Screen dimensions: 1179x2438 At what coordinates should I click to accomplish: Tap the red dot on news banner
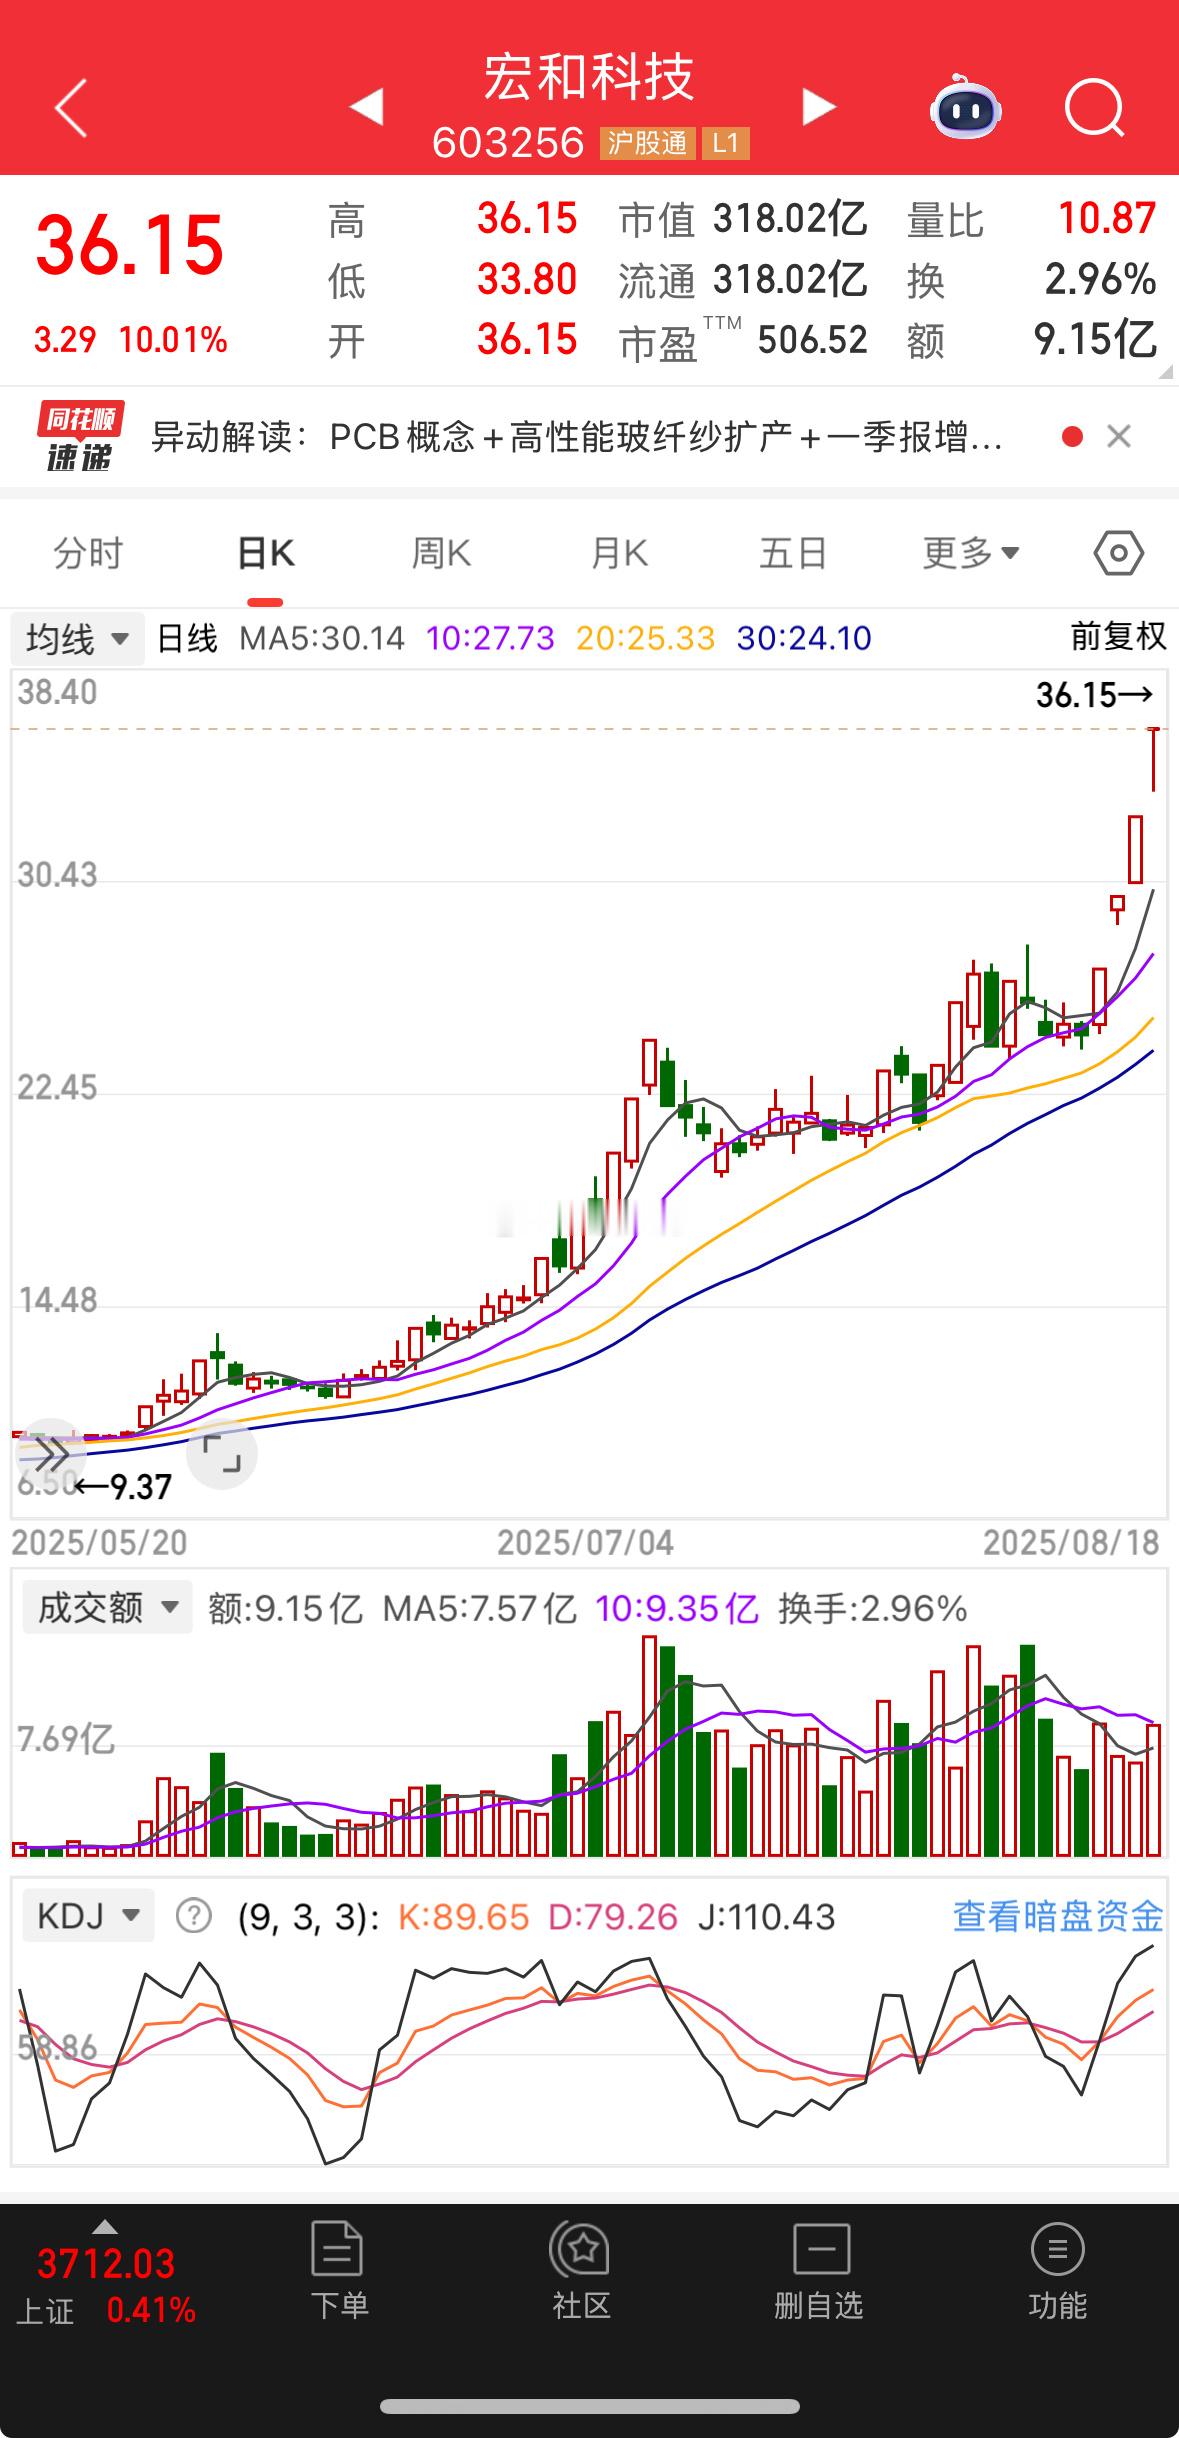pyautogui.click(x=1072, y=437)
